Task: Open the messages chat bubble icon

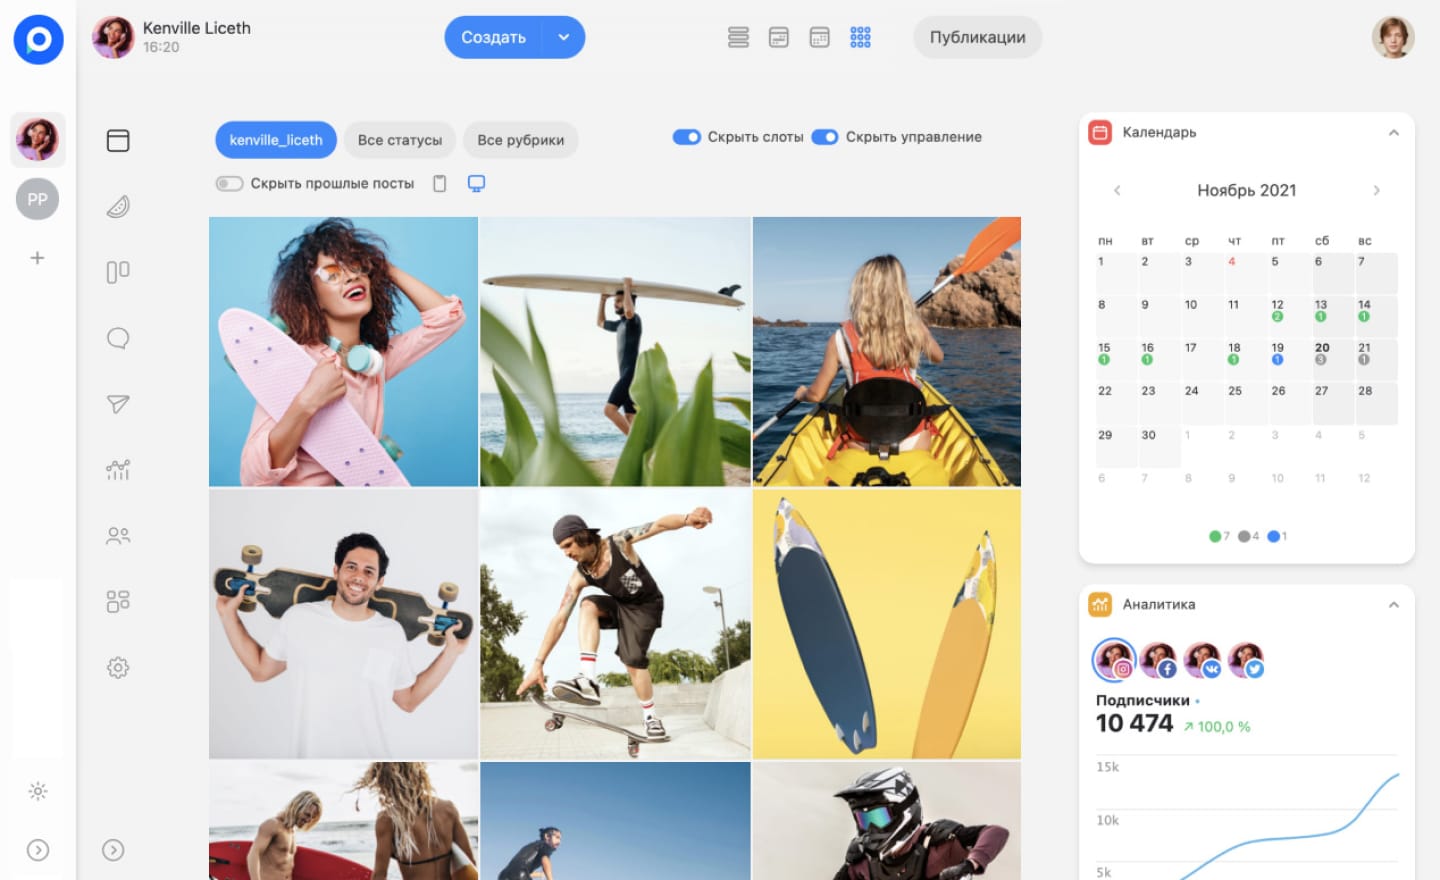Action: 118,338
